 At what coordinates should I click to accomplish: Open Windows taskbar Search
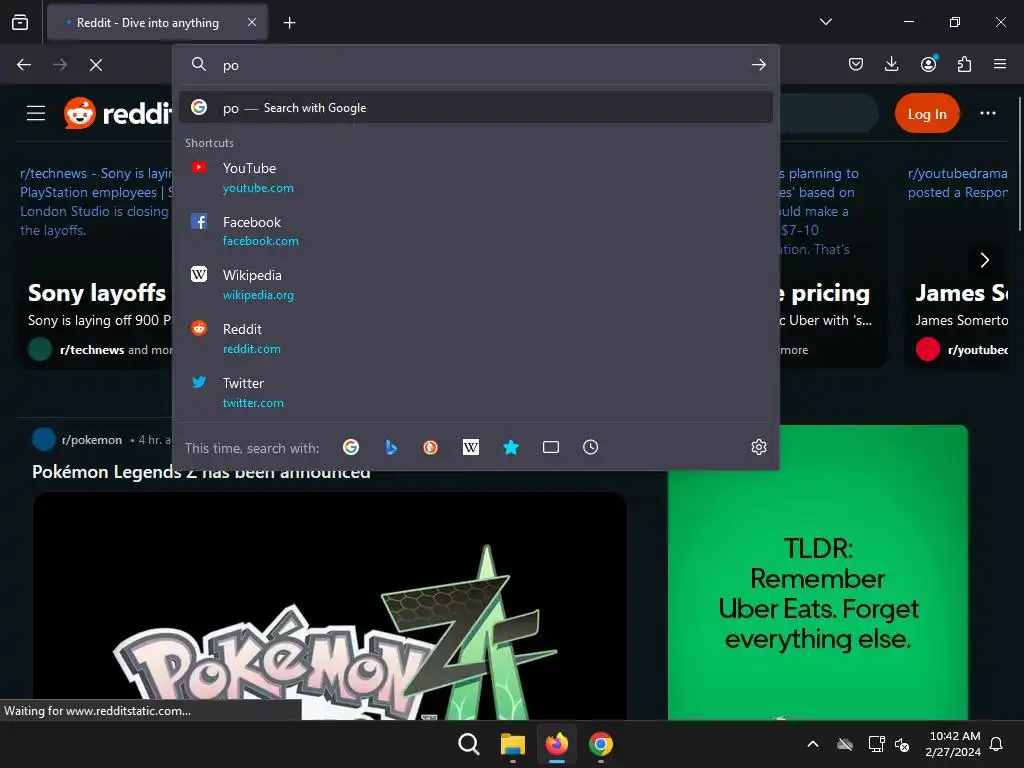tap(469, 744)
